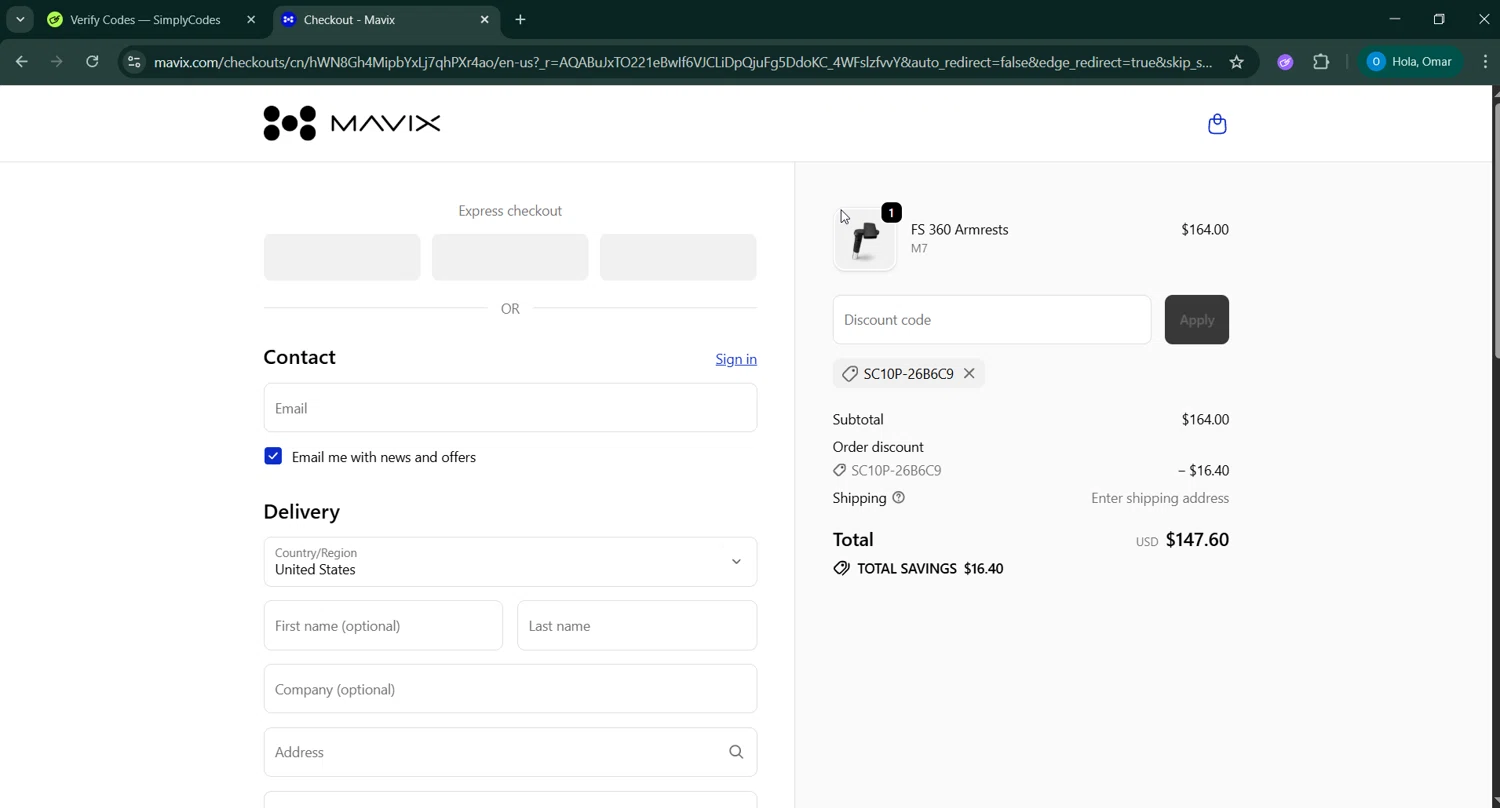Image resolution: width=1500 pixels, height=808 pixels.
Task: Click the – $16.40 discount amount
Action: 1203,470
